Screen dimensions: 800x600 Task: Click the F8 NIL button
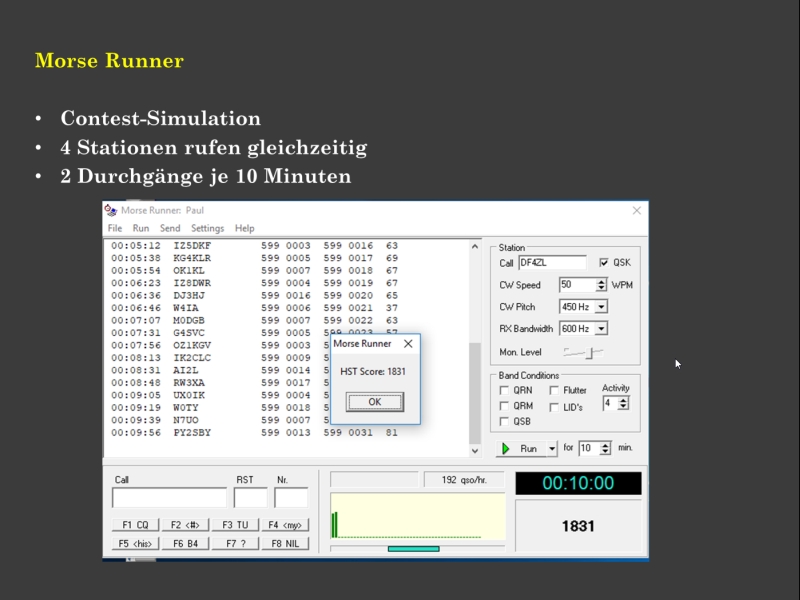(285, 543)
